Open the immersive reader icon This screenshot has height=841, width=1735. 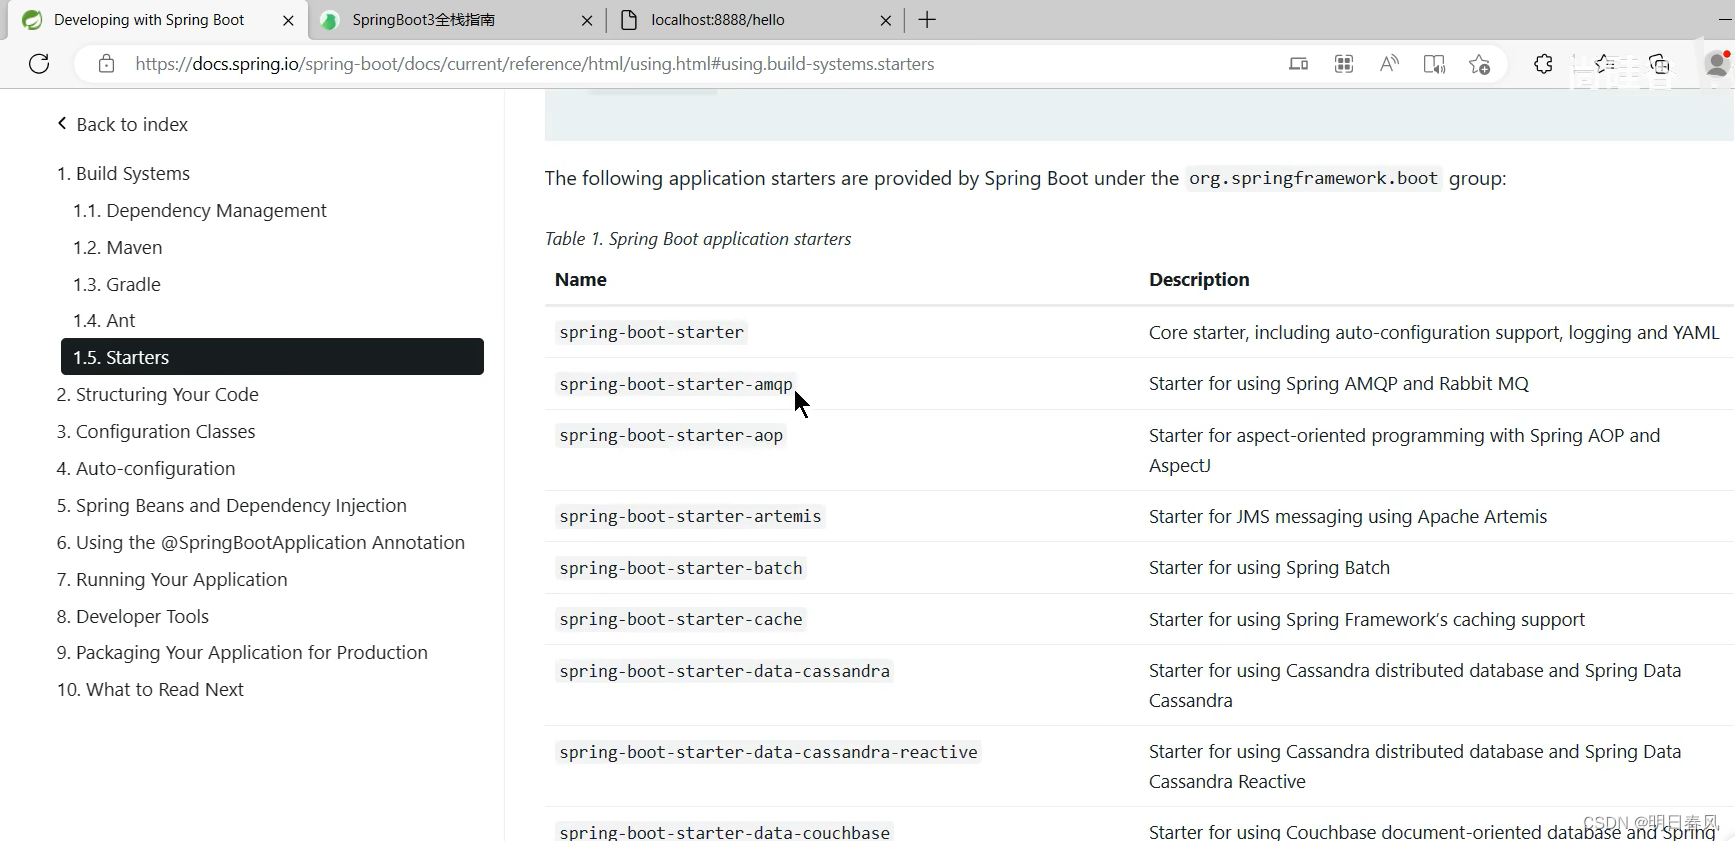tap(1434, 64)
